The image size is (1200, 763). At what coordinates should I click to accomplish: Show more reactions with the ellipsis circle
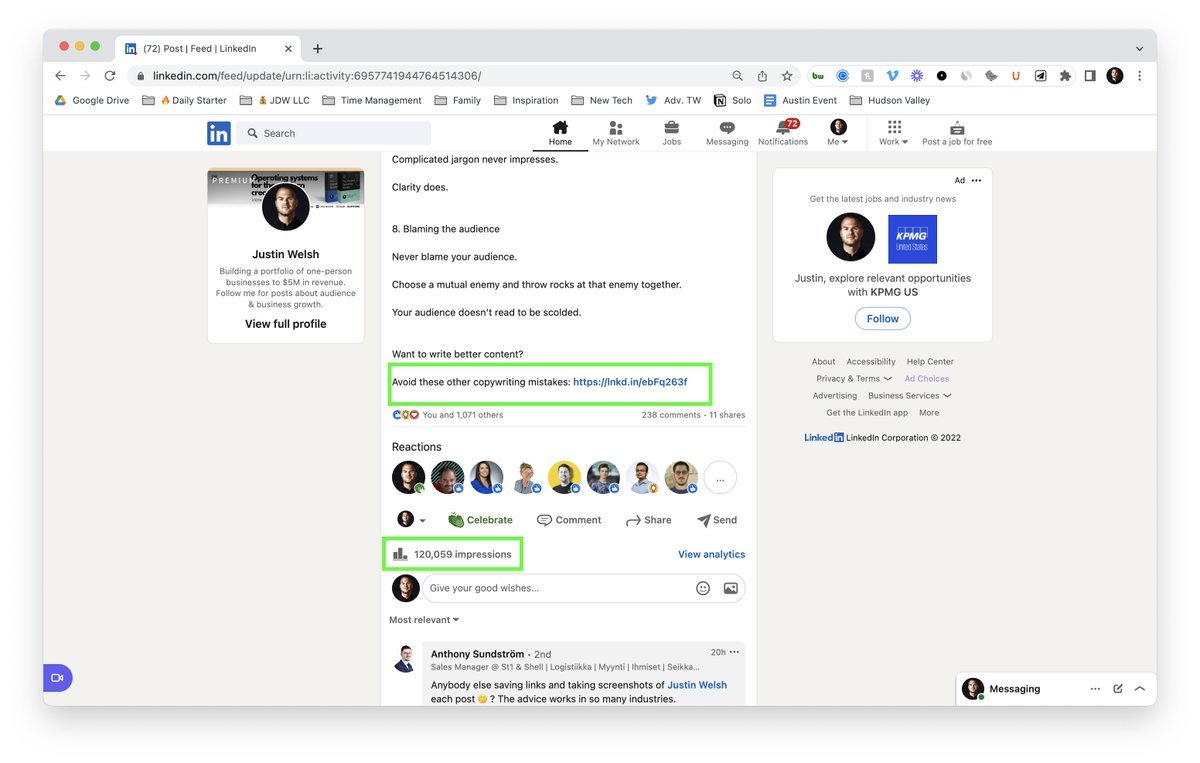(x=720, y=478)
